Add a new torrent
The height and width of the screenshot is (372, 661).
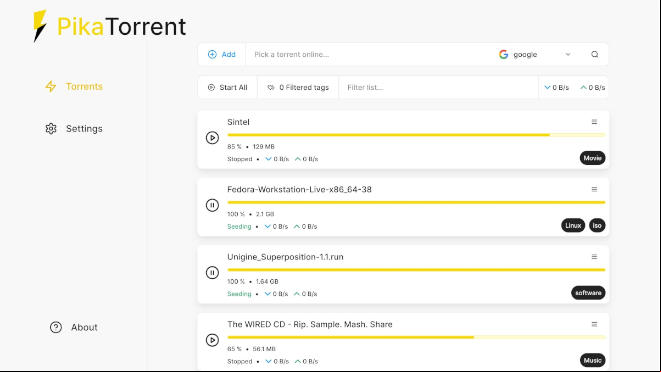tap(222, 54)
